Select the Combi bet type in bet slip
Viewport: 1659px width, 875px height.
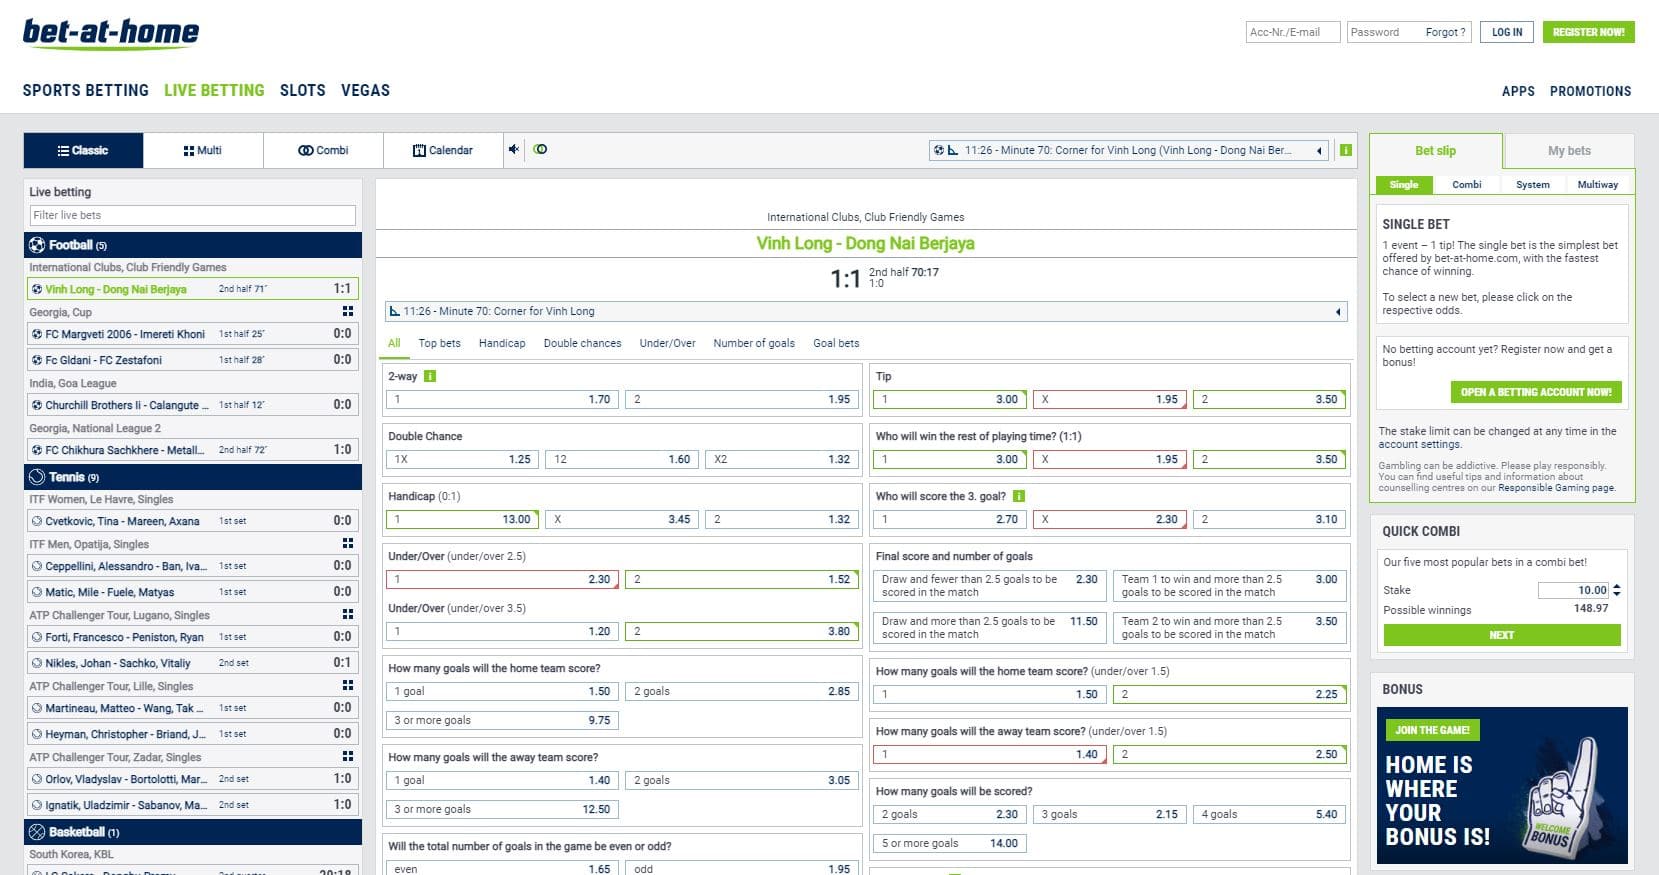point(1467,184)
